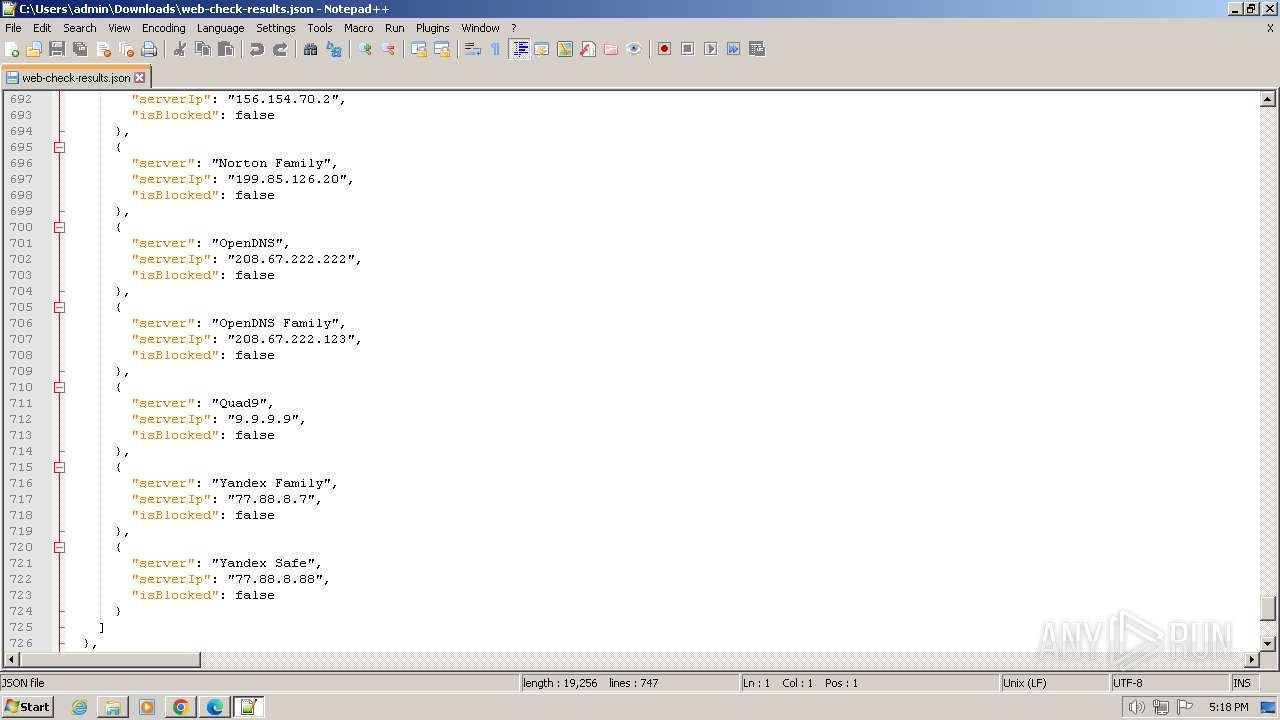Toggle word wrap
The width and height of the screenshot is (1280, 720).
473,49
